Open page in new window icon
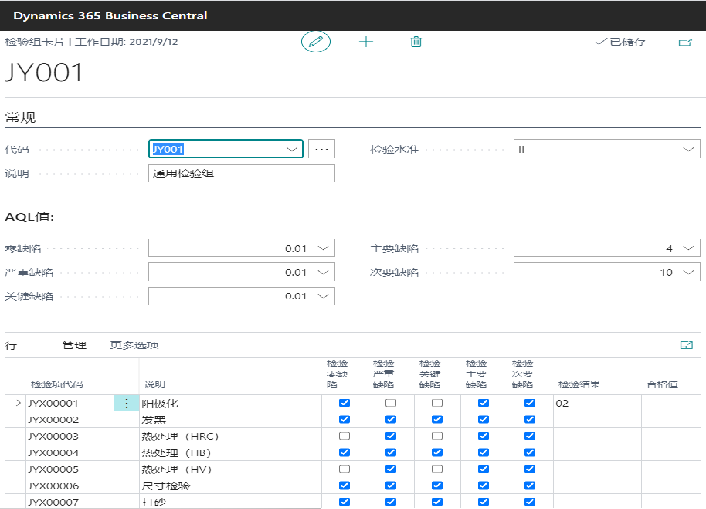706x509 pixels. pyautogui.click(x=685, y=42)
